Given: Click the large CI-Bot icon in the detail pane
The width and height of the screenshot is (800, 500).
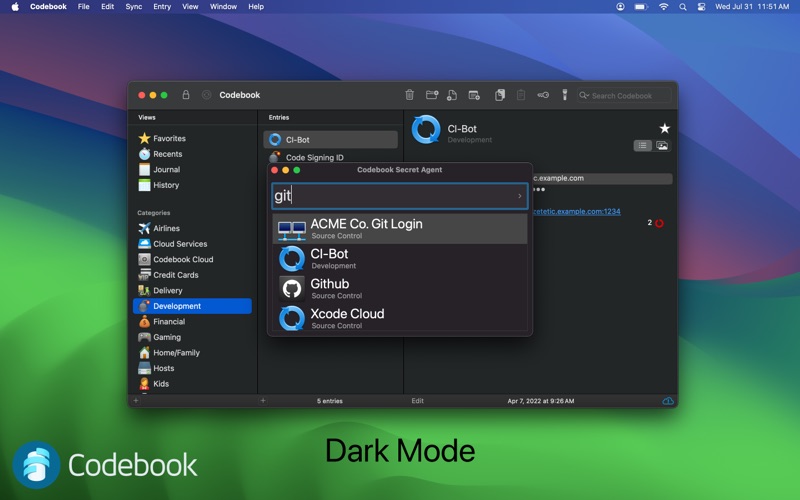Looking at the screenshot, I should 426,129.
